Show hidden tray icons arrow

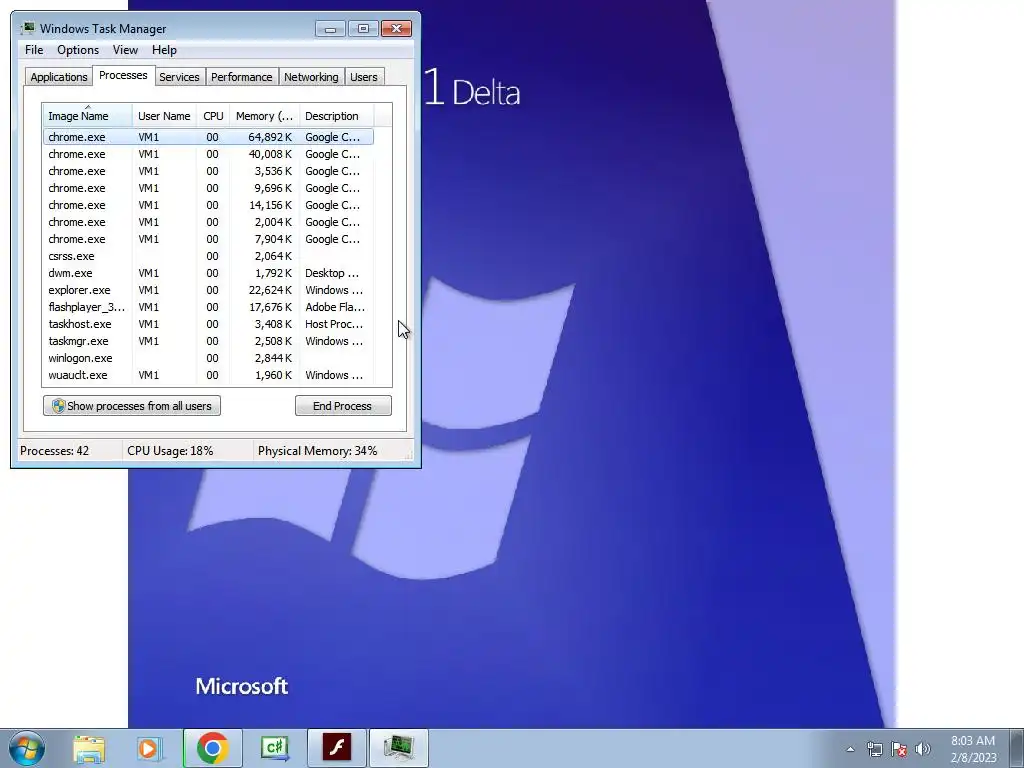pyautogui.click(x=850, y=749)
